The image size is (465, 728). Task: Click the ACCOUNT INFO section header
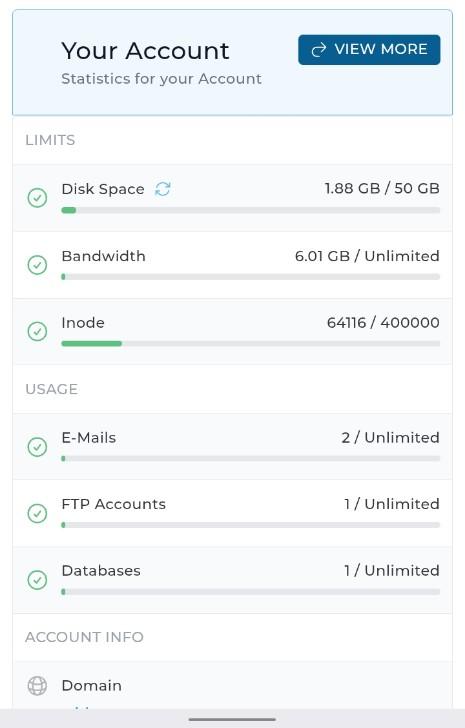(x=84, y=637)
